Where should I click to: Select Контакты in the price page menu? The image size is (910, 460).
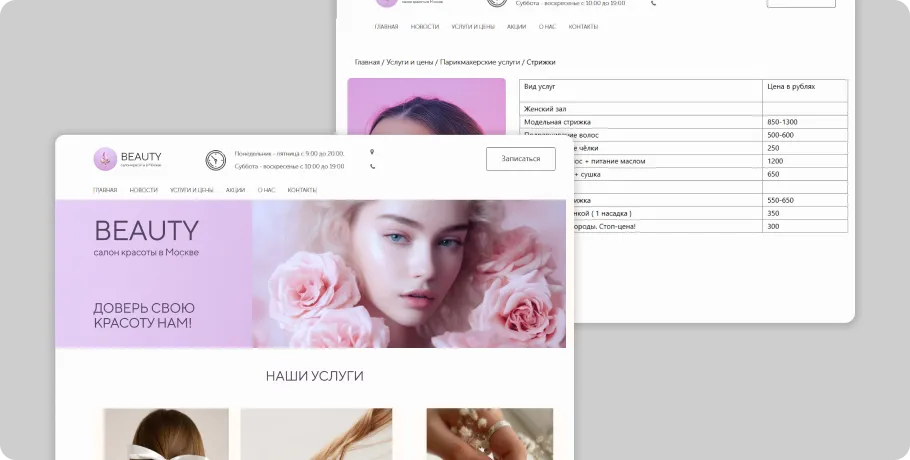pyautogui.click(x=583, y=27)
